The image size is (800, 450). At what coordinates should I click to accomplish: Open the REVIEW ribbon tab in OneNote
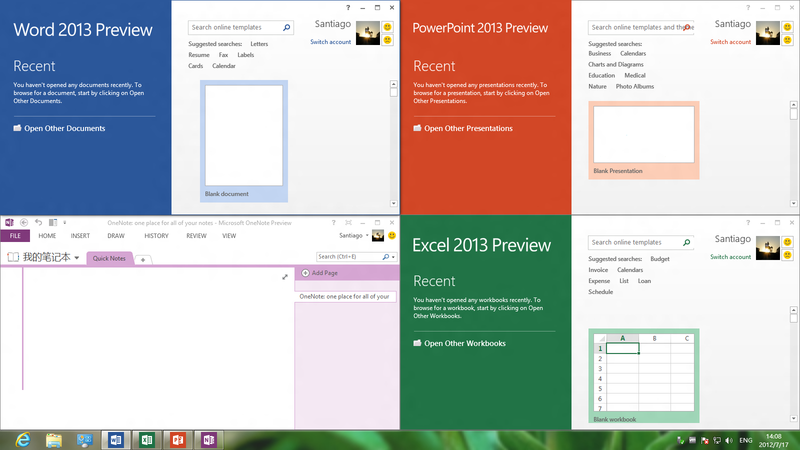(196, 236)
